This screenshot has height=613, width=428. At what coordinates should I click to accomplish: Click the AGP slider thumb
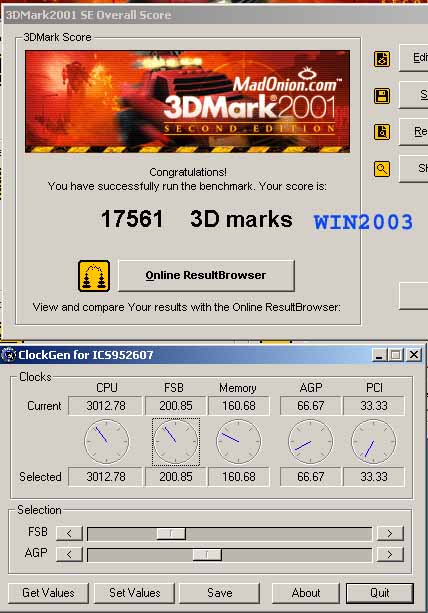(x=207, y=554)
